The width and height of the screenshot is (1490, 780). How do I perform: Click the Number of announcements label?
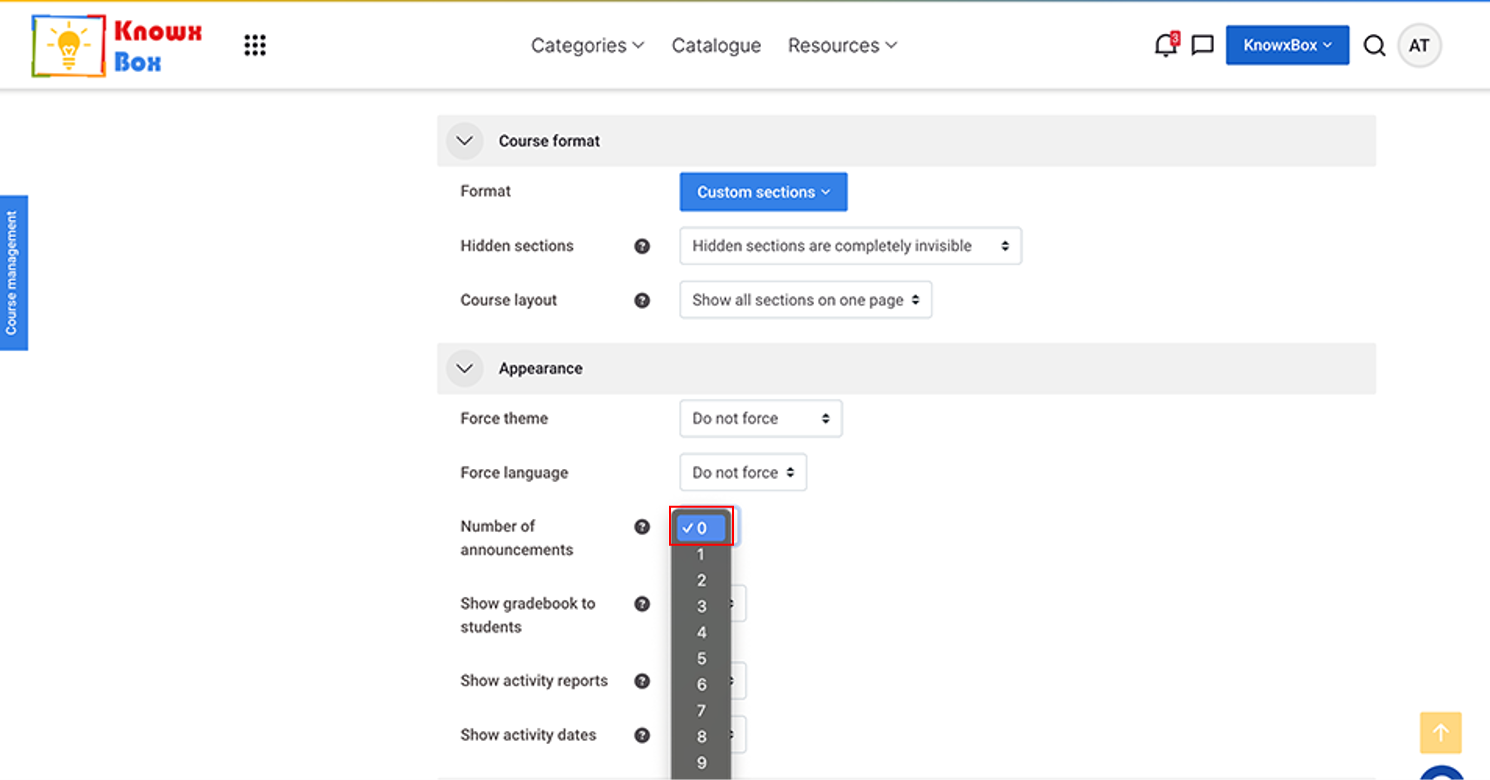516,538
